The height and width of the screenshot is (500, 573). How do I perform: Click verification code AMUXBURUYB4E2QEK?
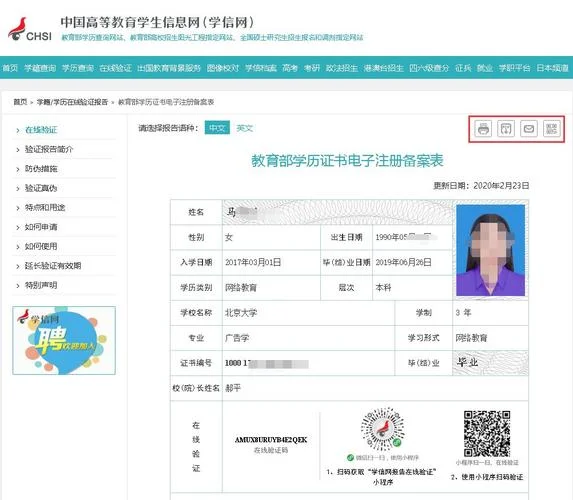tap(271, 440)
